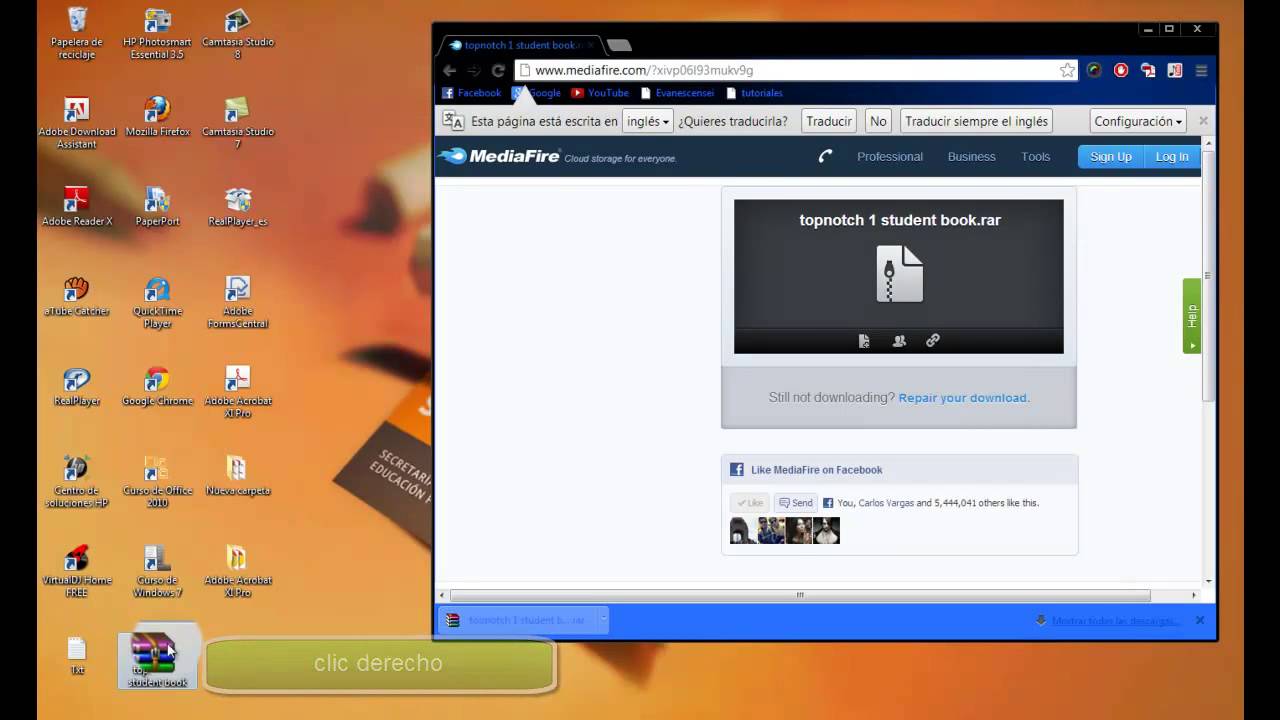Select the VirtualDJ Home FREE icon
Image resolution: width=1280 pixels, height=720 pixels.
[x=77, y=571]
